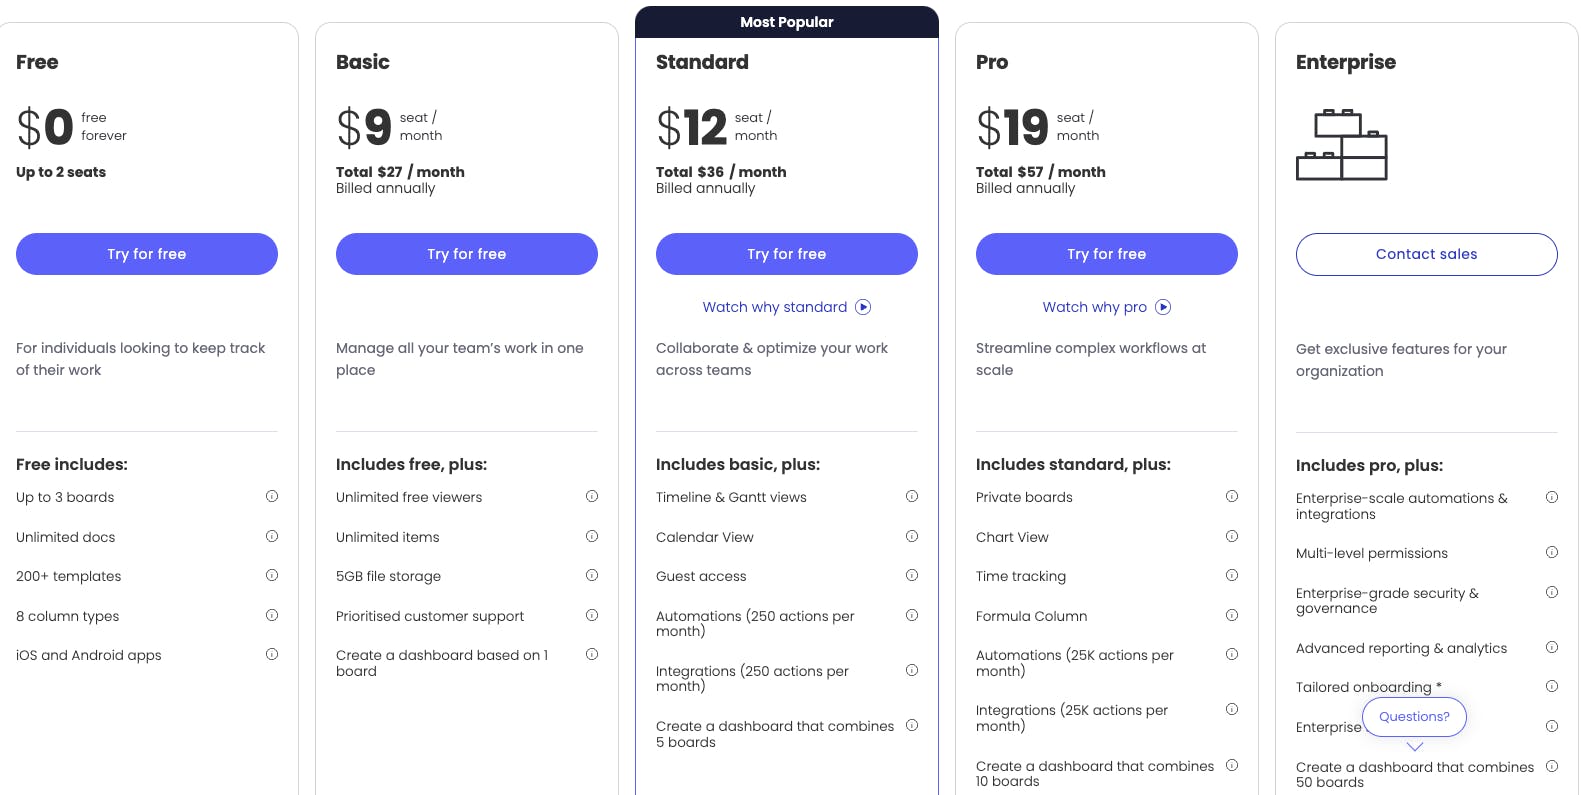1581x795 pixels.
Task: Open info for "Multi-level permissions"
Action: (1552, 552)
